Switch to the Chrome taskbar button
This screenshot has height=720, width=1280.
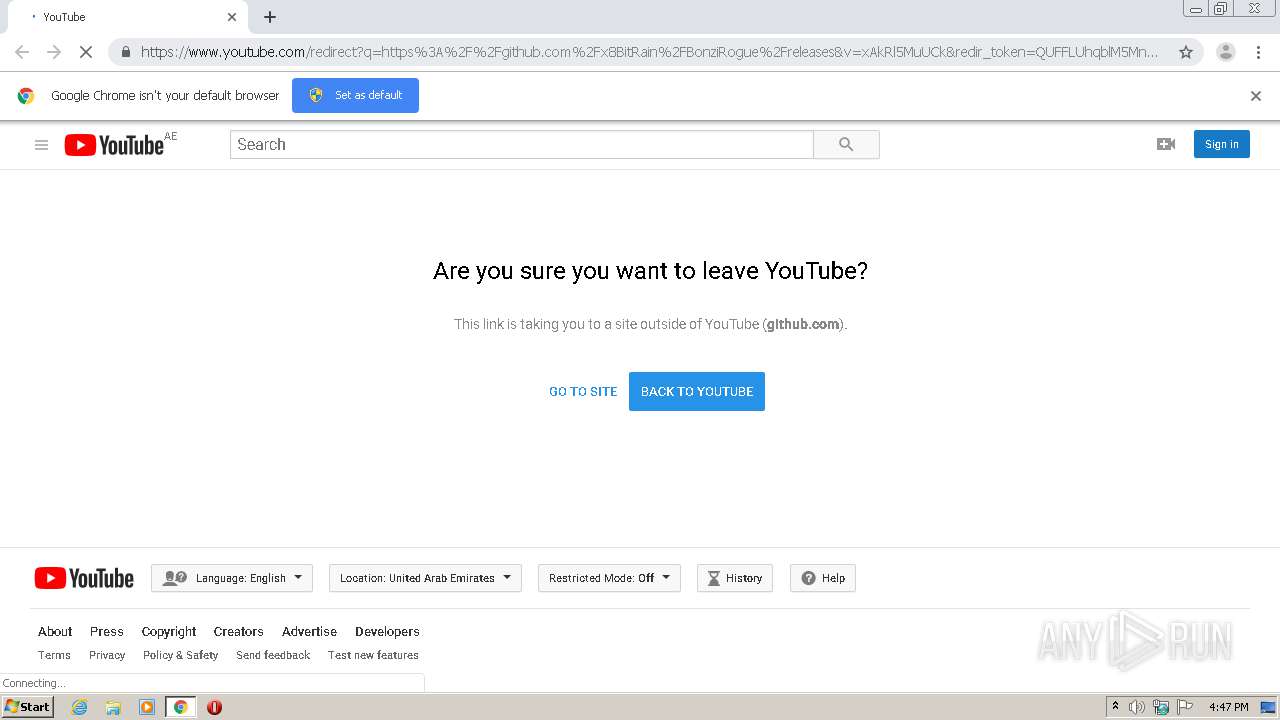point(180,707)
